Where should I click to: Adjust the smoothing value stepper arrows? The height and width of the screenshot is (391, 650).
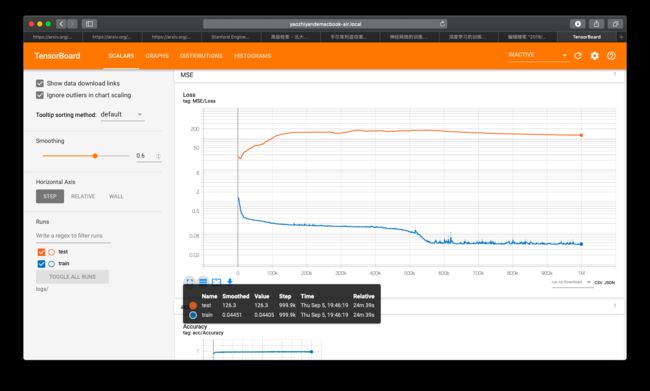tap(158, 156)
